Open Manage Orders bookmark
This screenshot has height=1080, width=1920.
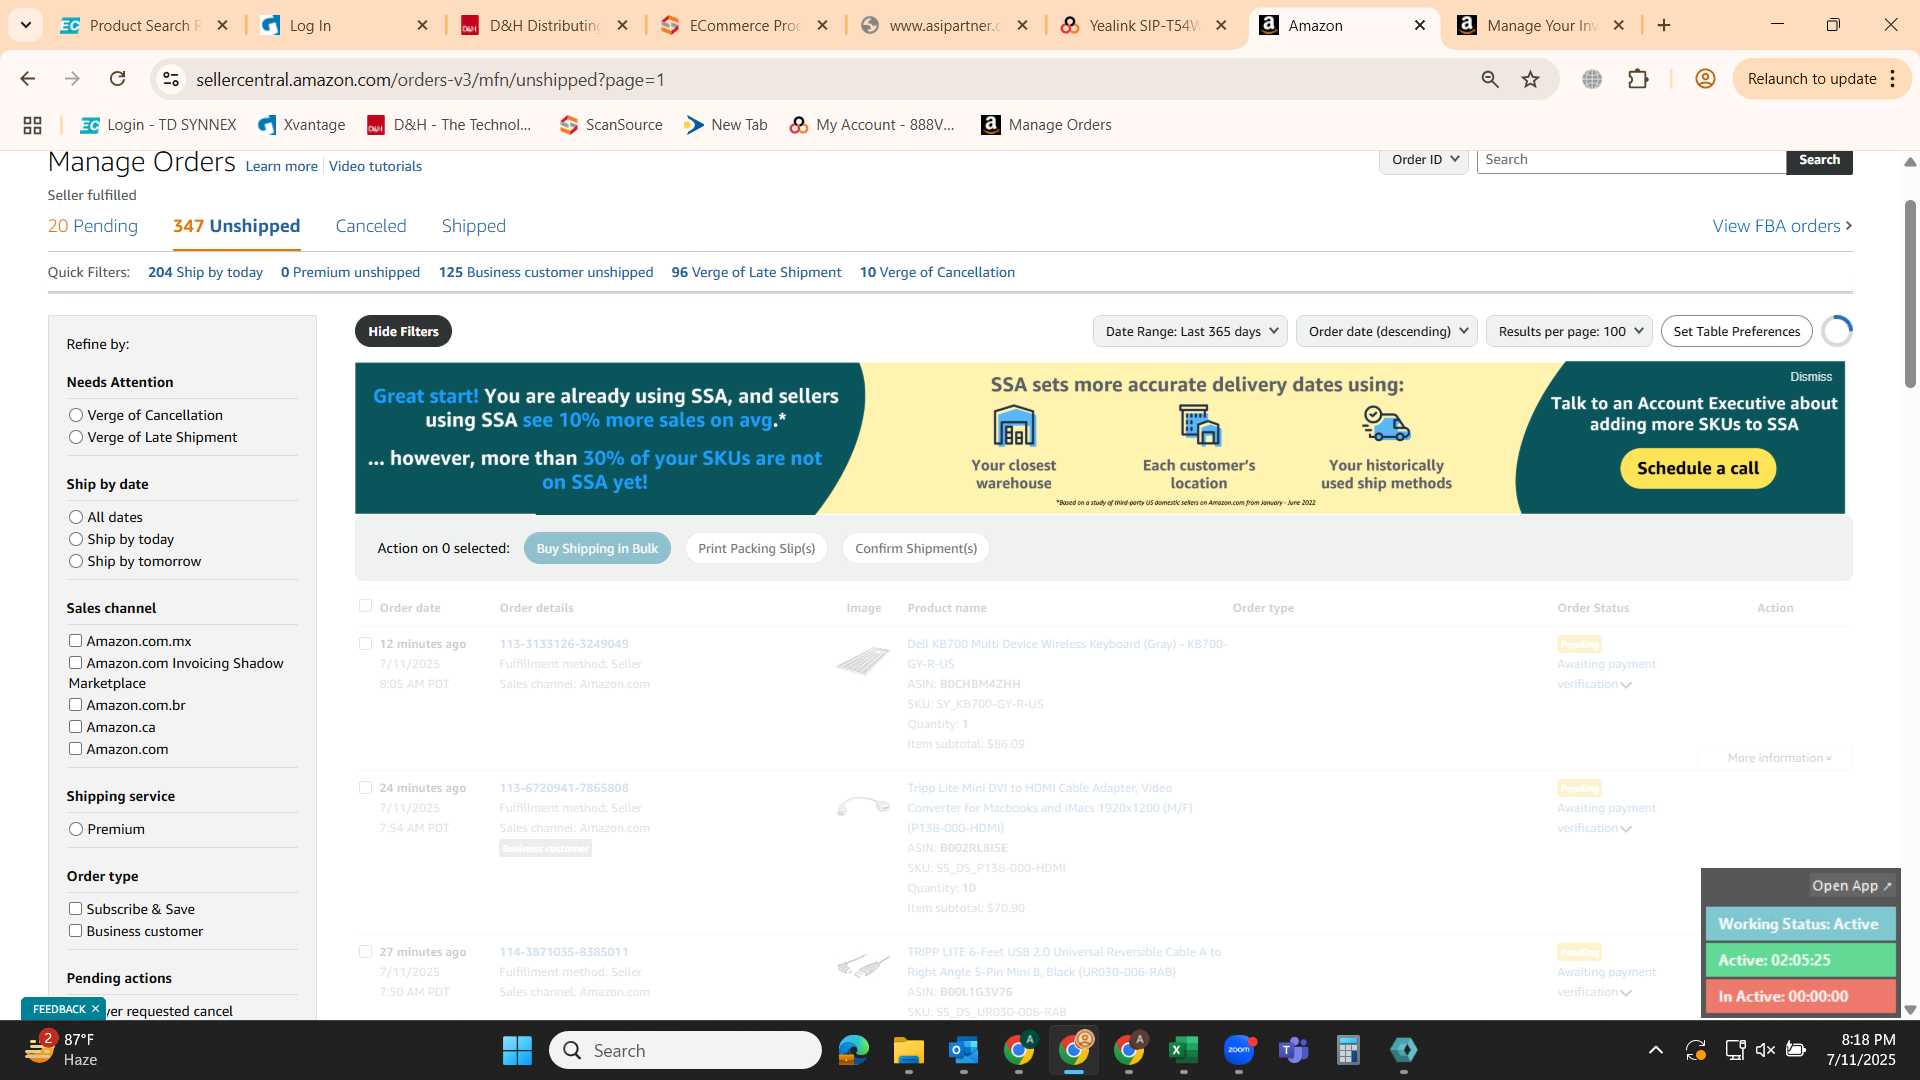point(1047,125)
